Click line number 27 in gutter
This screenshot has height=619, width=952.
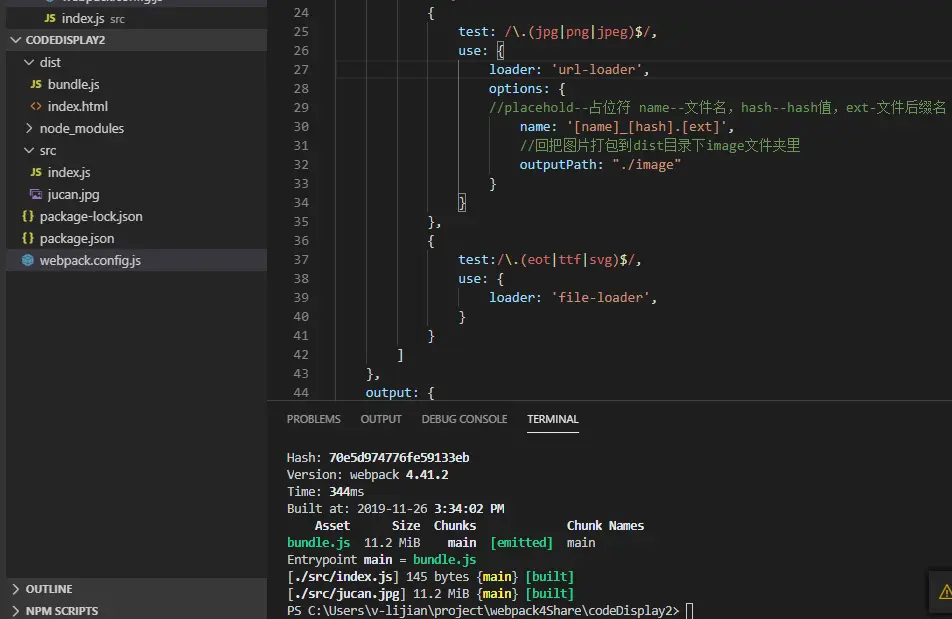pyautogui.click(x=301, y=70)
